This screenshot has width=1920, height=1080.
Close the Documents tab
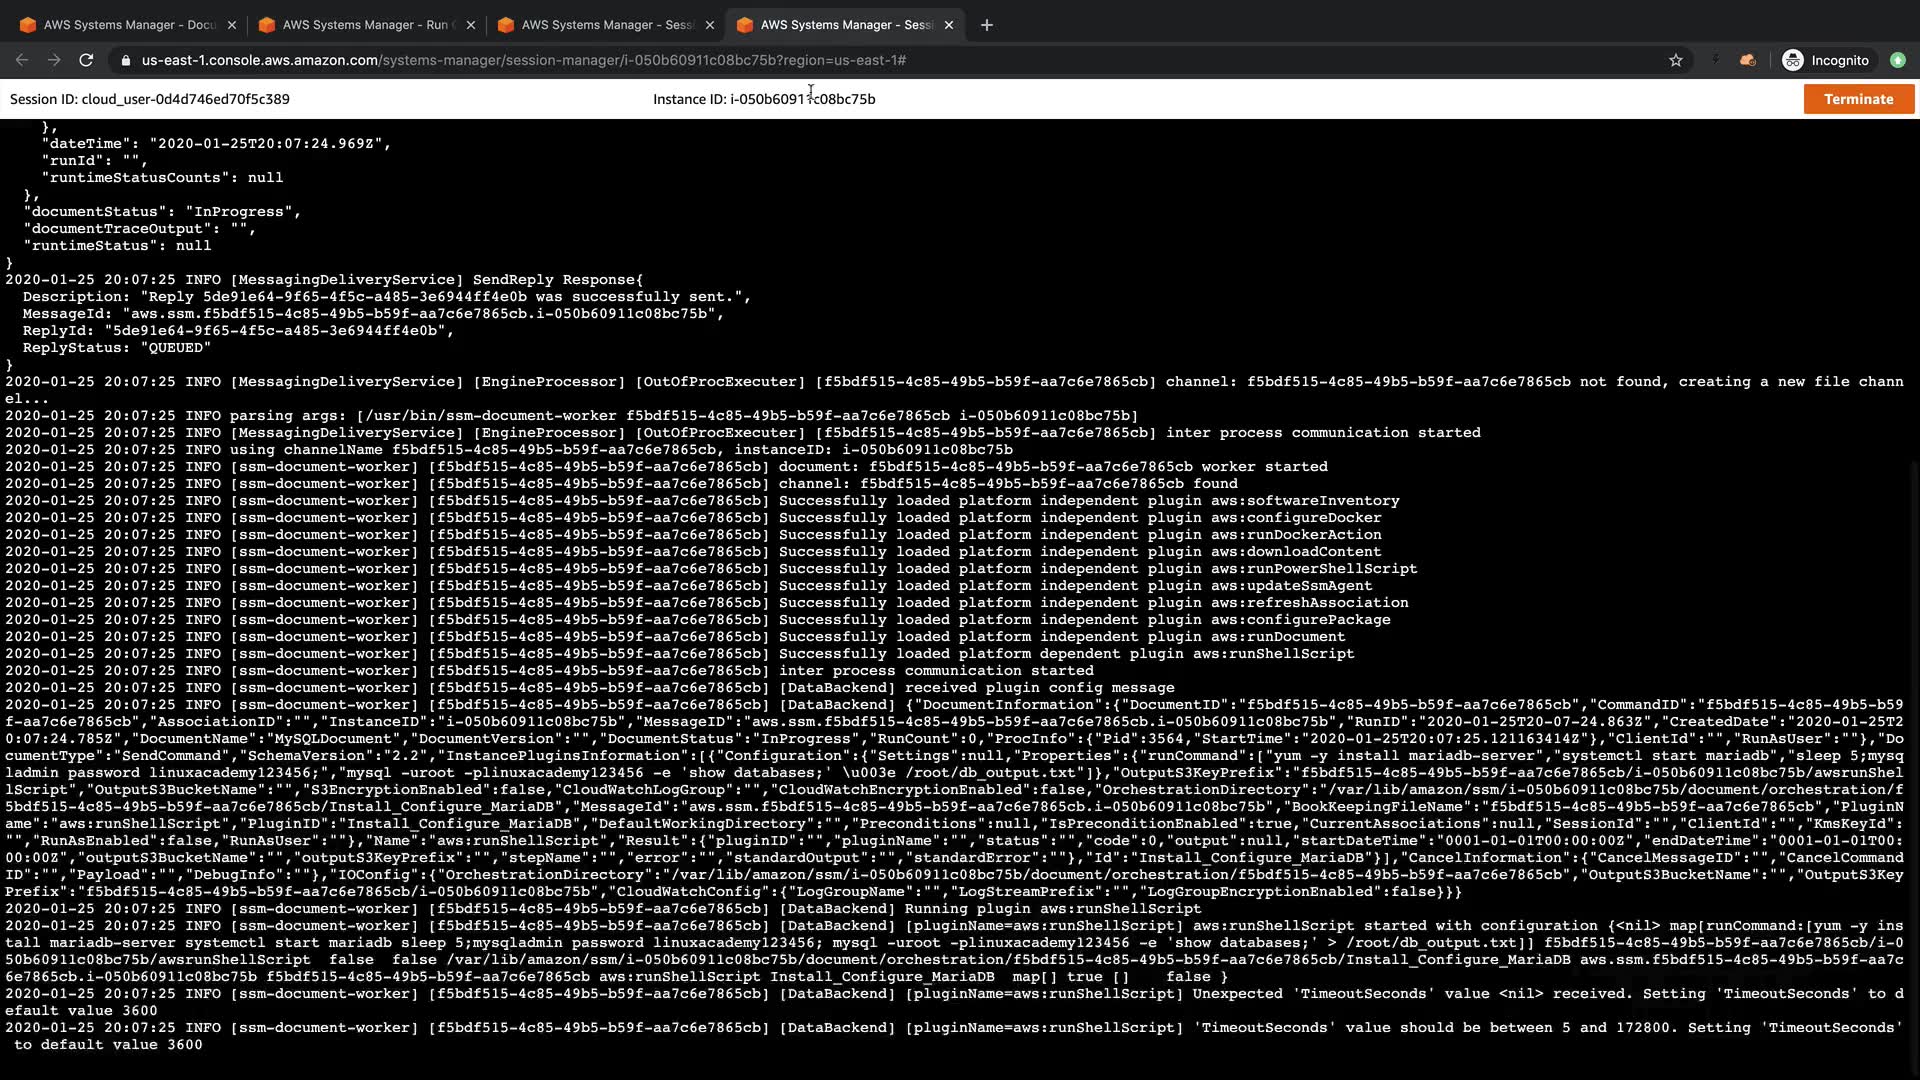pyautogui.click(x=232, y=25)
